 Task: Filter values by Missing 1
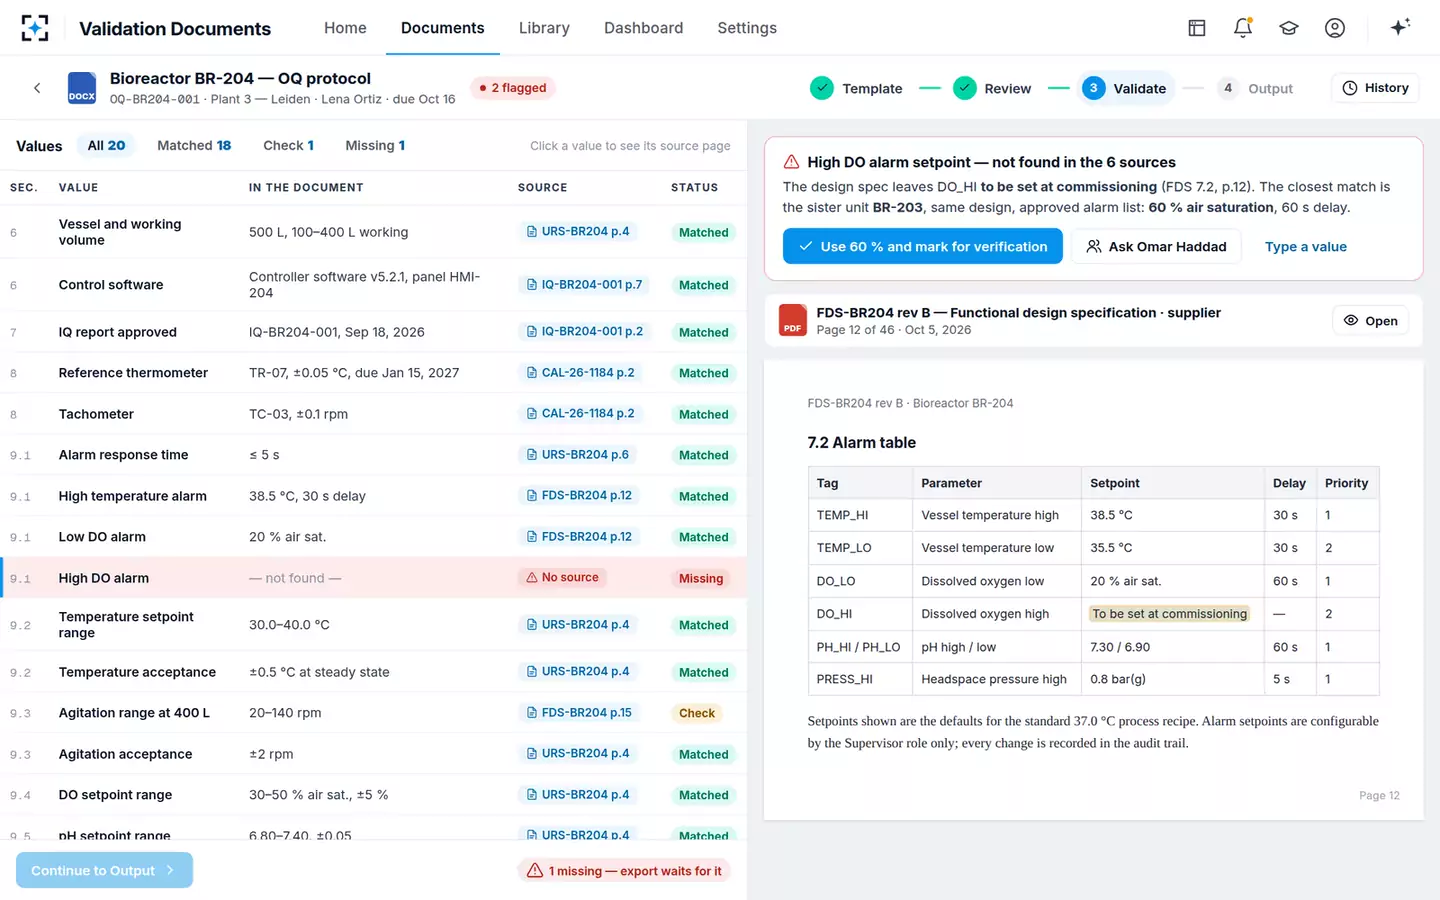[375, 145]
